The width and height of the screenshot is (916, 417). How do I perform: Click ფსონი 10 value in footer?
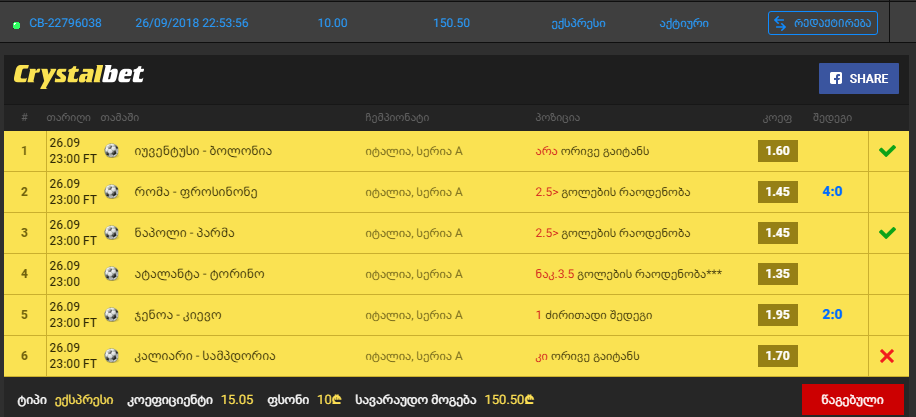(x=329, y=400)
